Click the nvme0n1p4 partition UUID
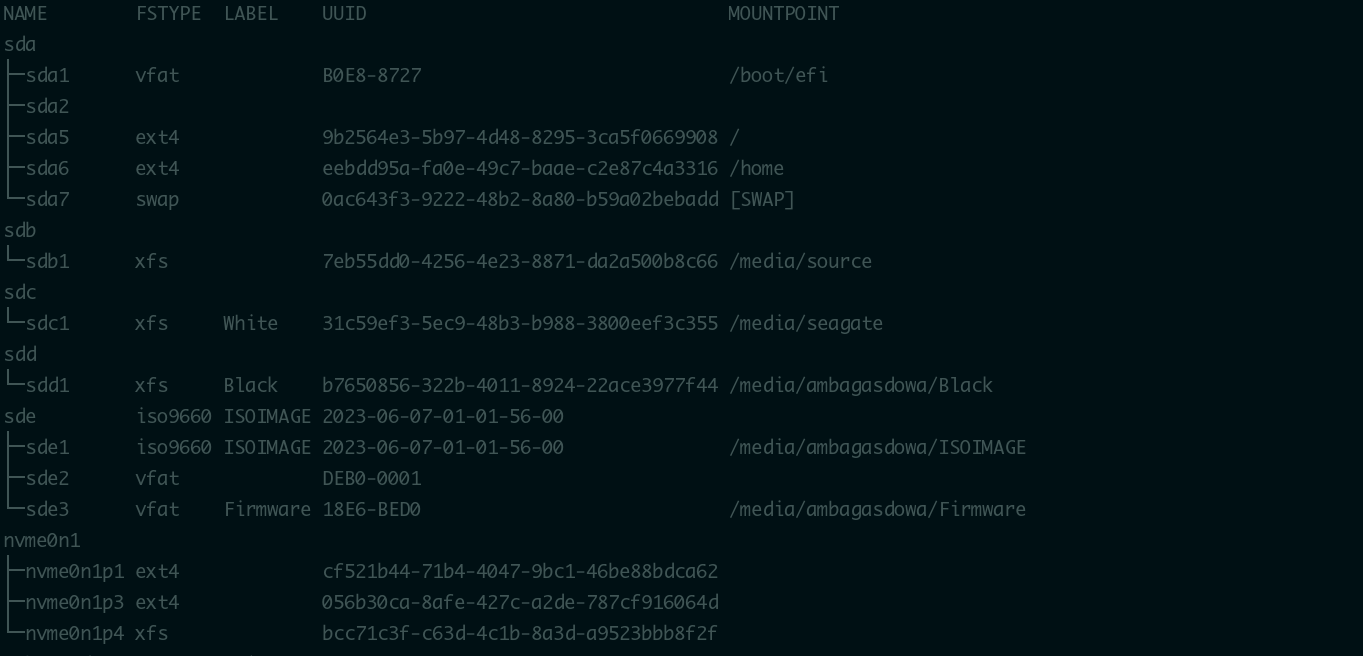Viewport: 1363px width, 656px height. (x=519, y=633)
